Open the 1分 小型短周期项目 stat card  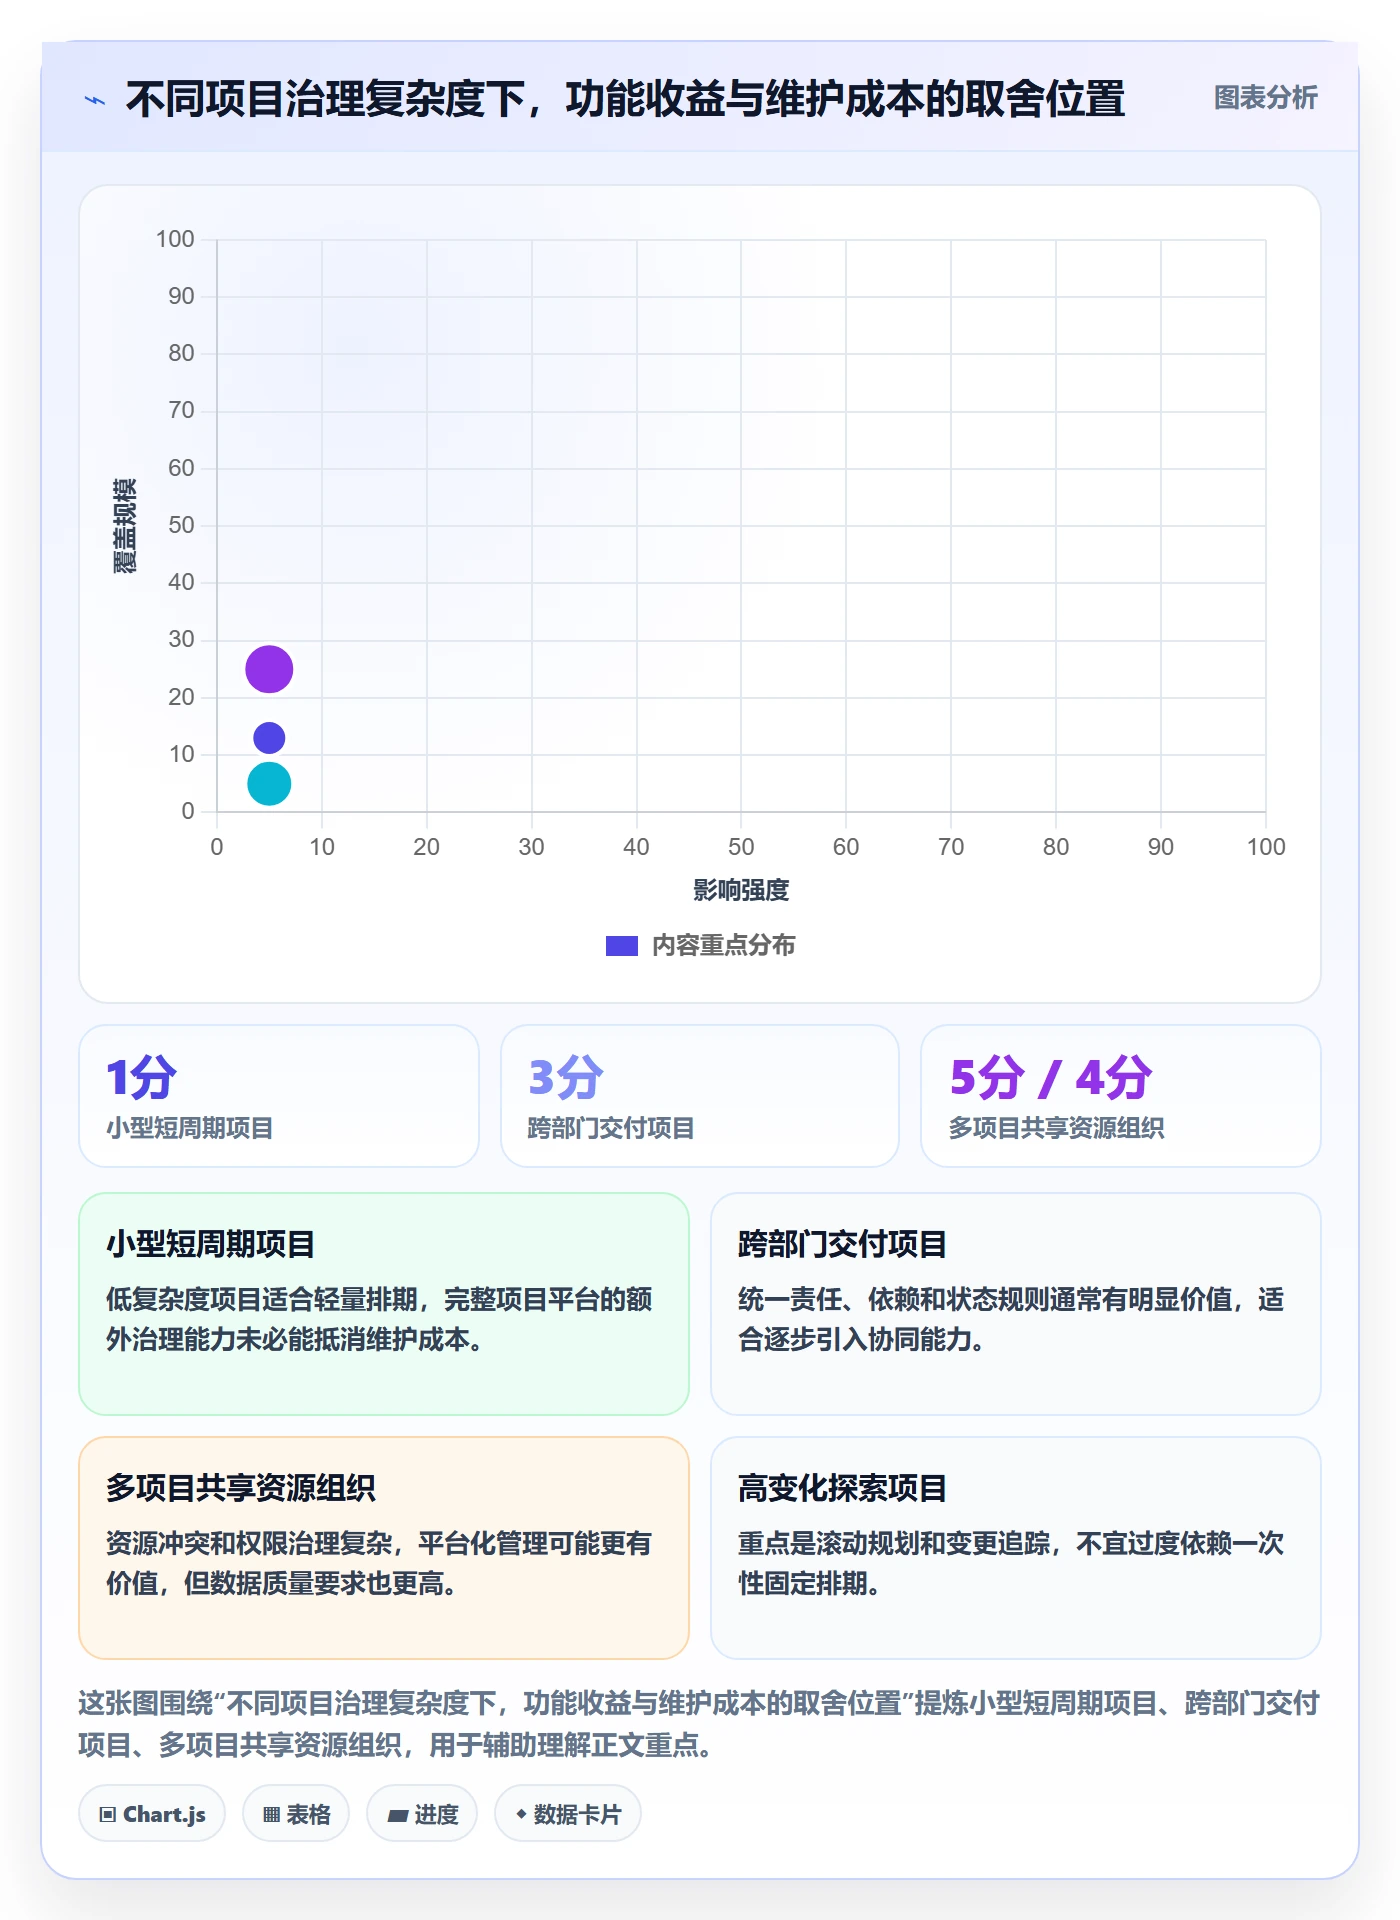pyautogui.click(x=279, y=1096)
